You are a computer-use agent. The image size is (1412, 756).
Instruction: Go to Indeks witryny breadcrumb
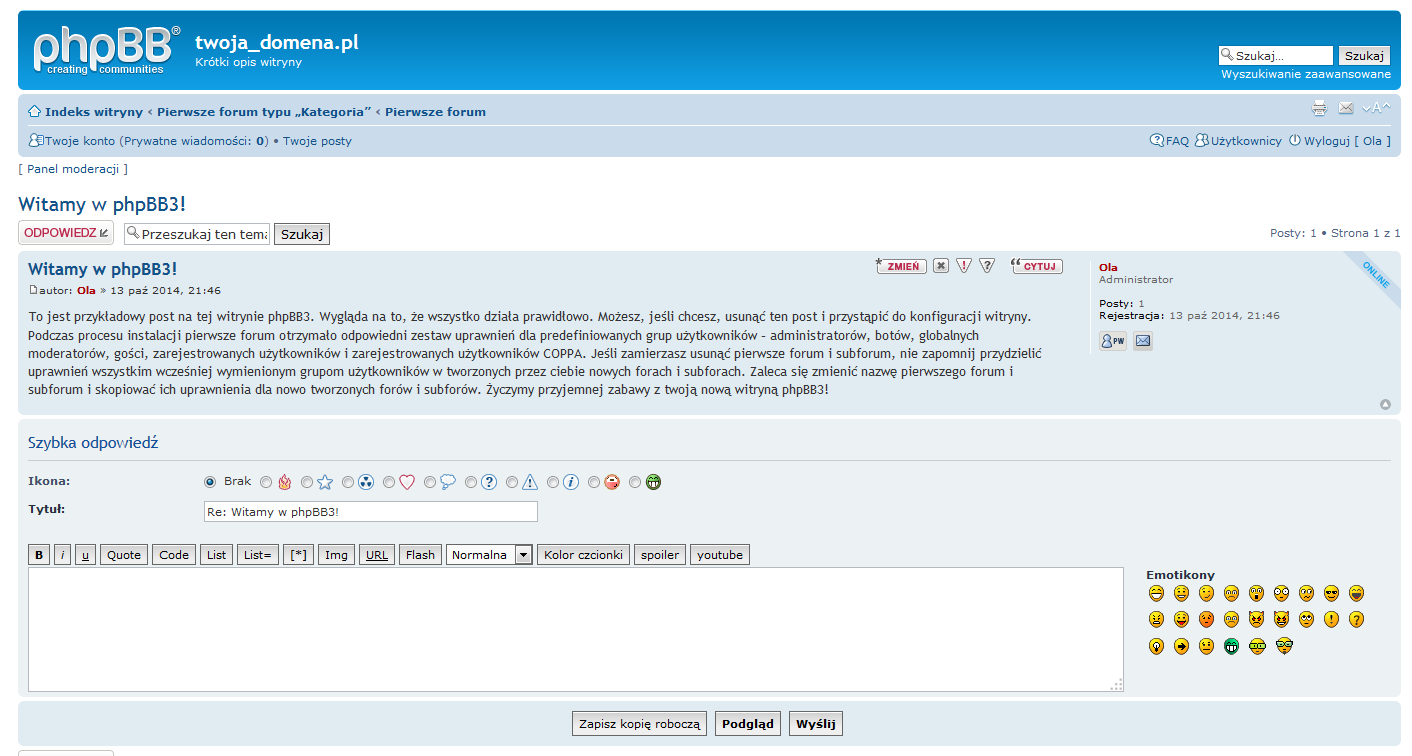point(94,112)
